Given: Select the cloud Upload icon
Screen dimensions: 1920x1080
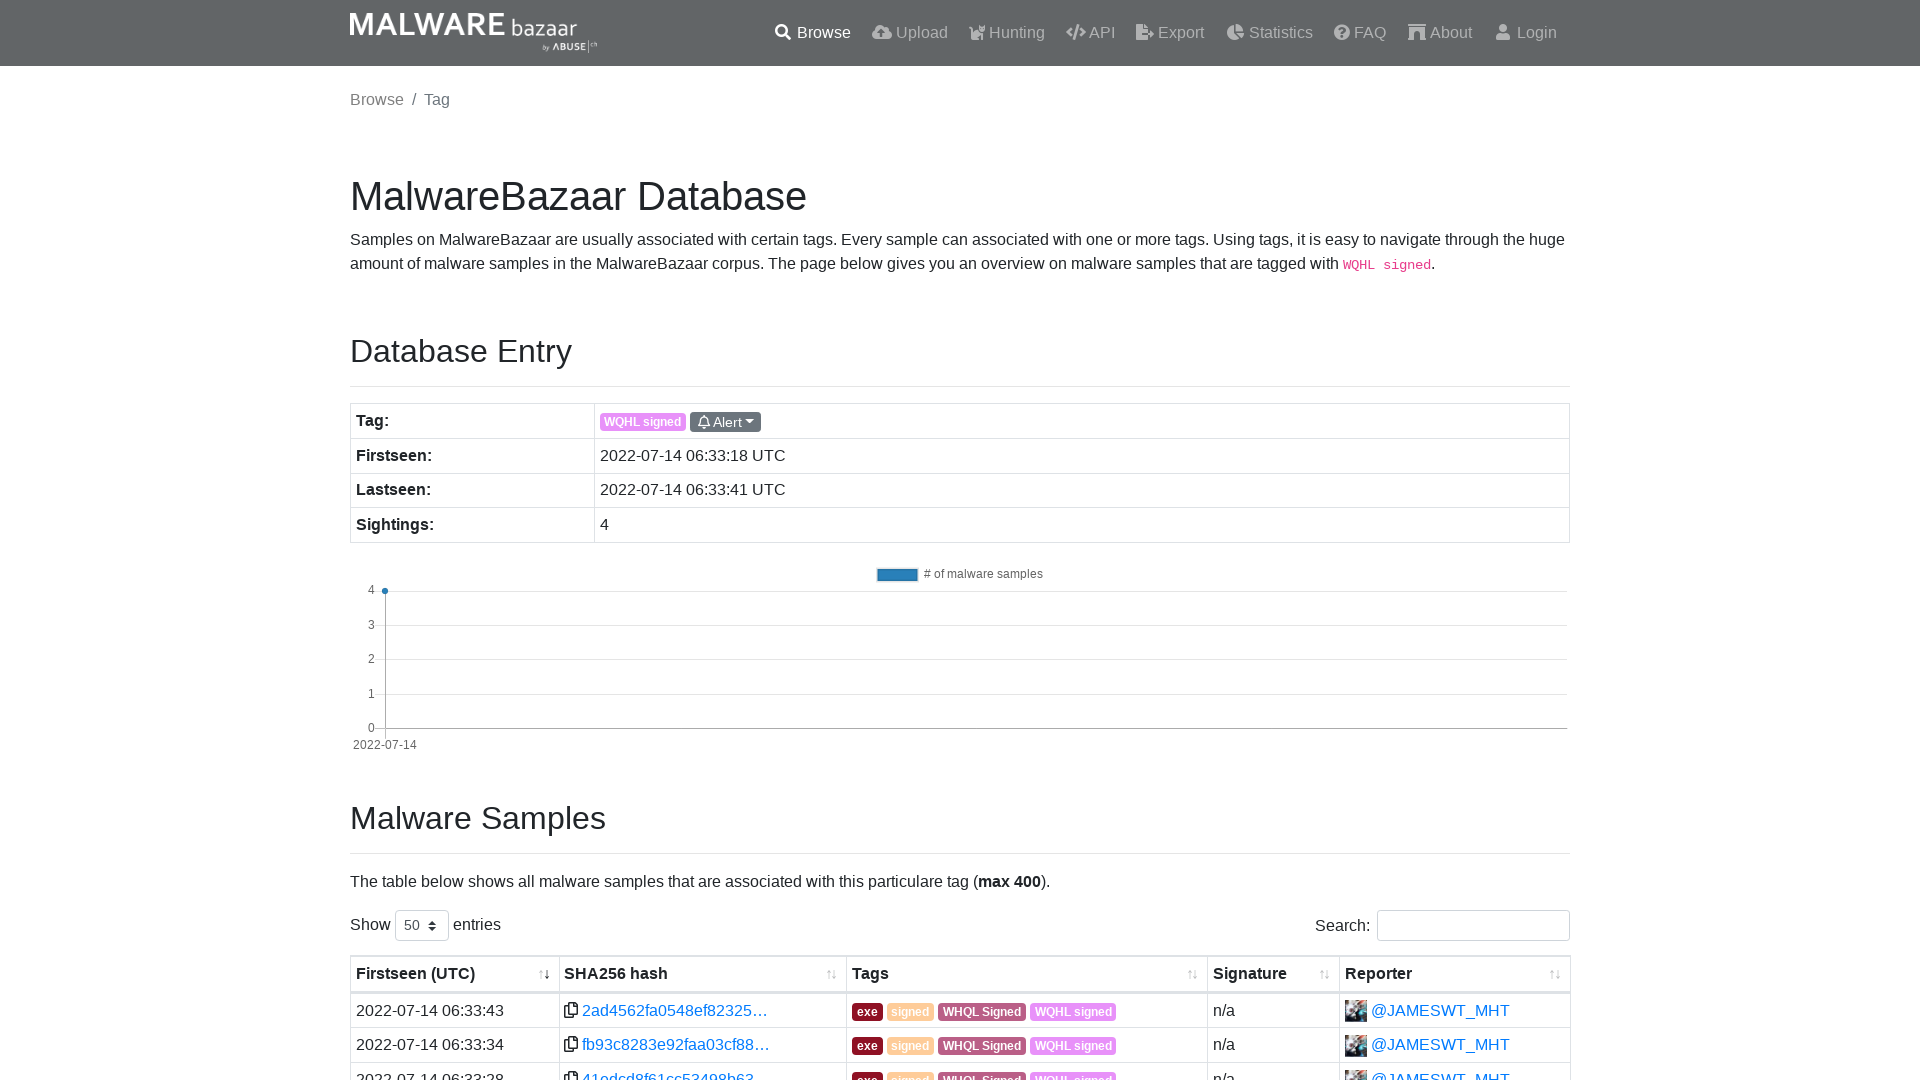Looking at the screenshot, I should click(x=882, y=32).
